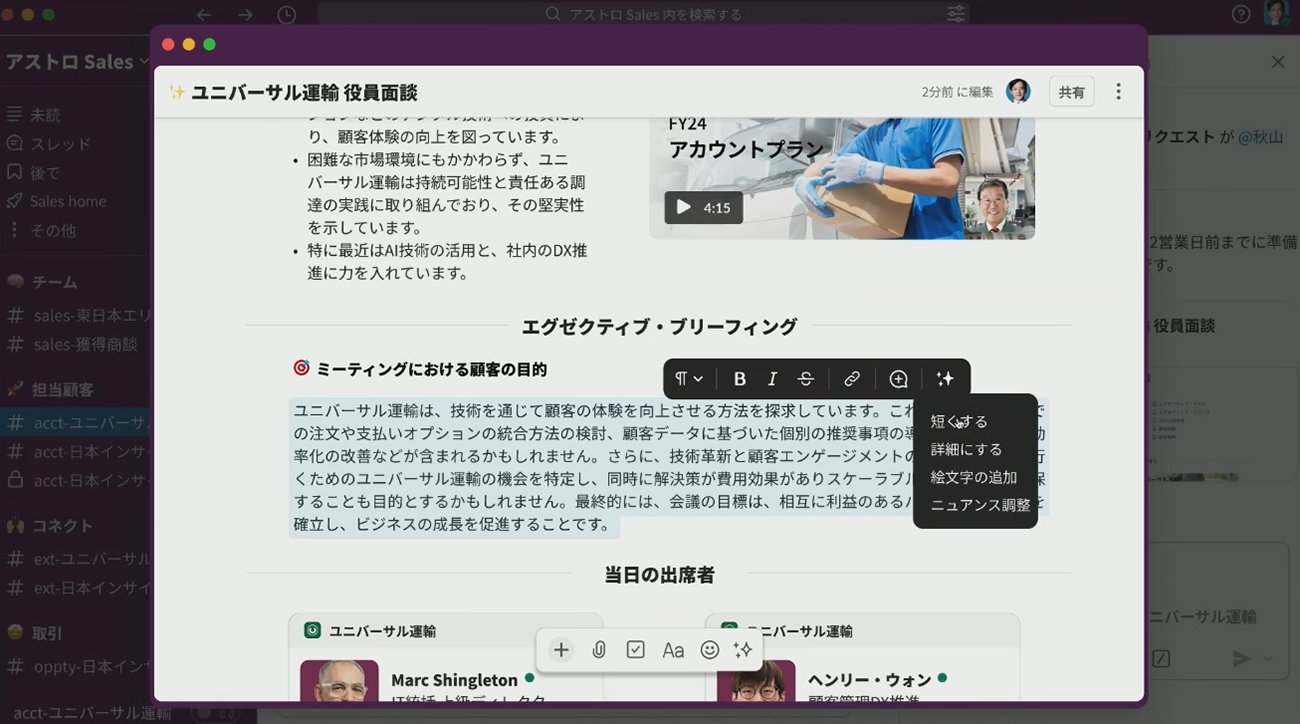Viewport: 1300px width, 724px height.
Task: Open the FY24 アカウントプラン video thumbnail
Action: (842, 178)
